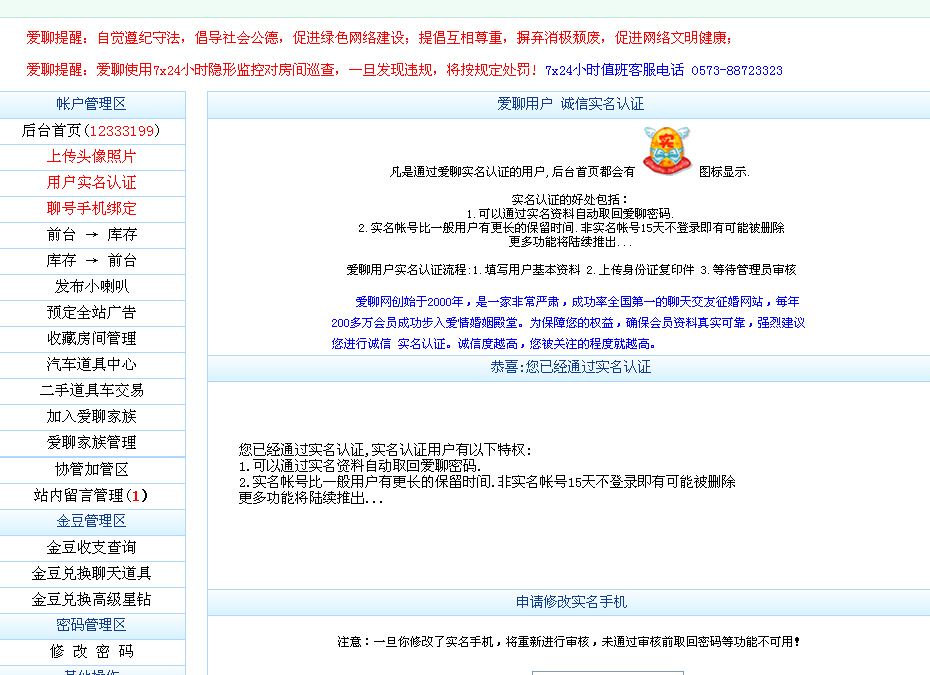The height and width of the screenshot is (675, 930).
Task: Open 二手道具车交易 page
Action: 91,390
